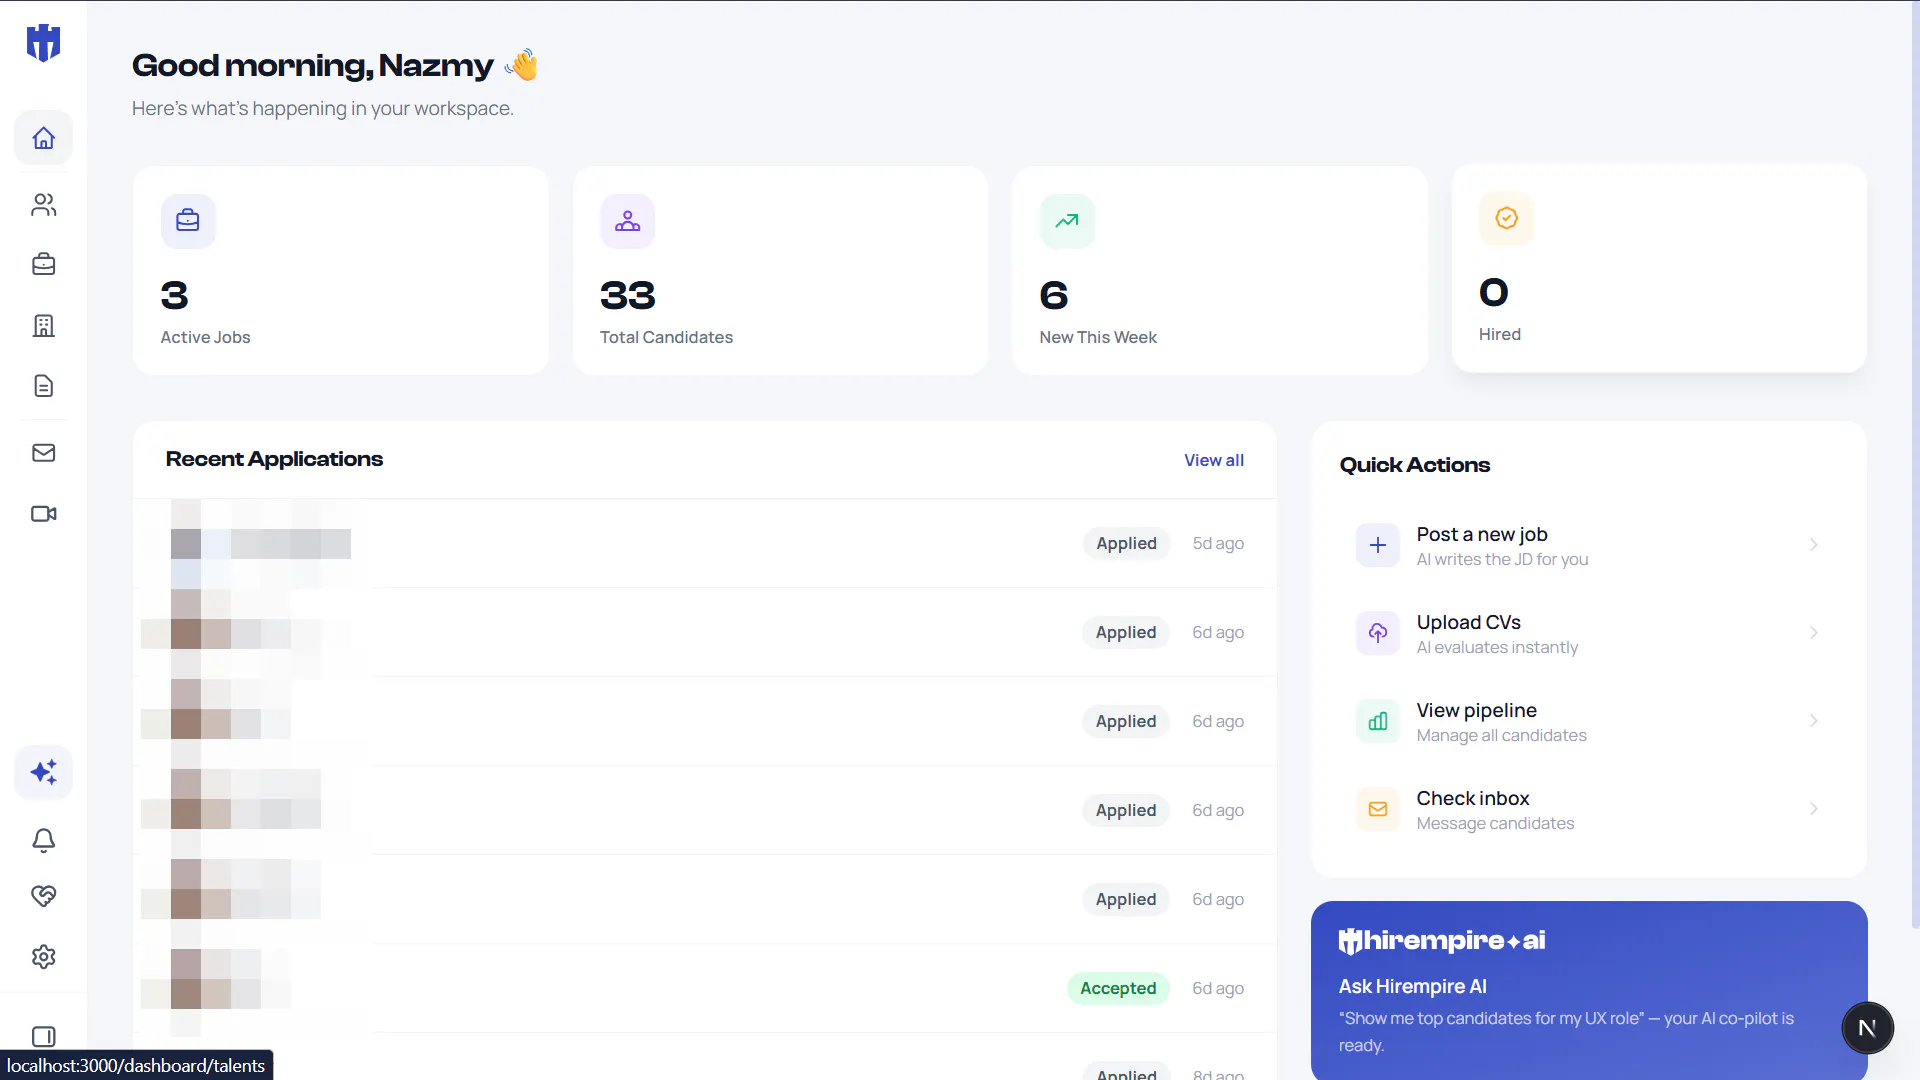The width and height of the screenshot is (1920, 1080).
Task: Open the video interviews camera icon
Action: [43, 514]
